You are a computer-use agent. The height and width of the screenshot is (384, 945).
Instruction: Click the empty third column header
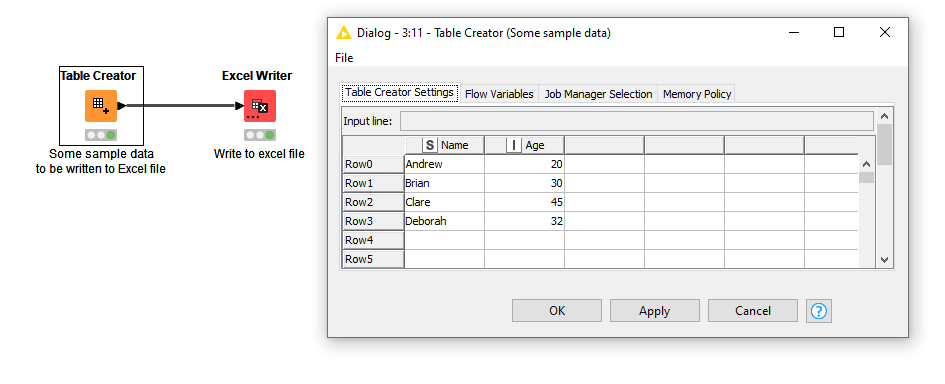click(x=604, y=145)
